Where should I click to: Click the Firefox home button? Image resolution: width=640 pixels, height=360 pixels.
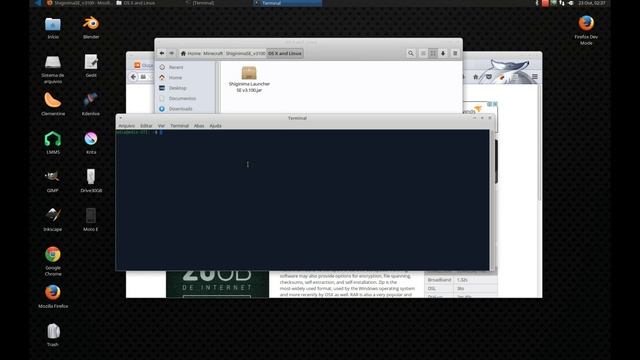(476, 77)
